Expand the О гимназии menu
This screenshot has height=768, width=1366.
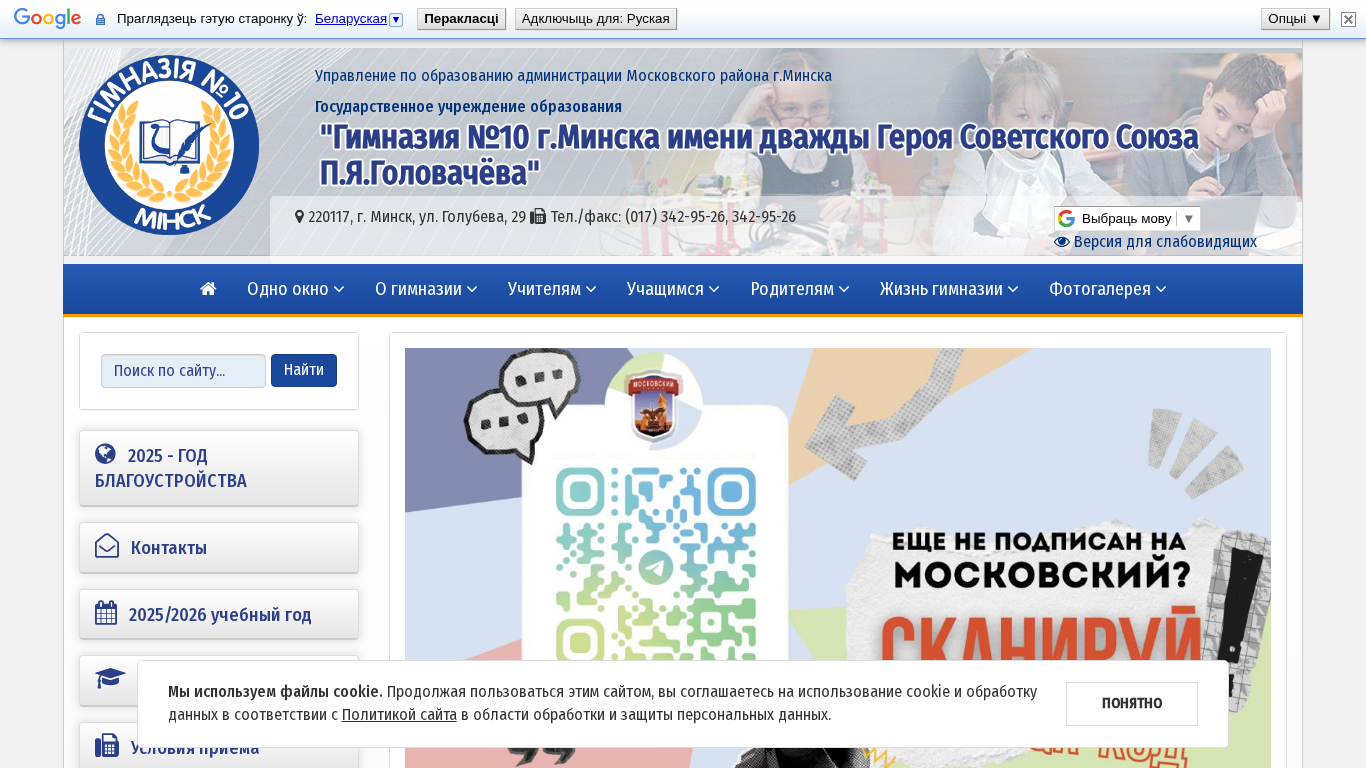point(426,289)
